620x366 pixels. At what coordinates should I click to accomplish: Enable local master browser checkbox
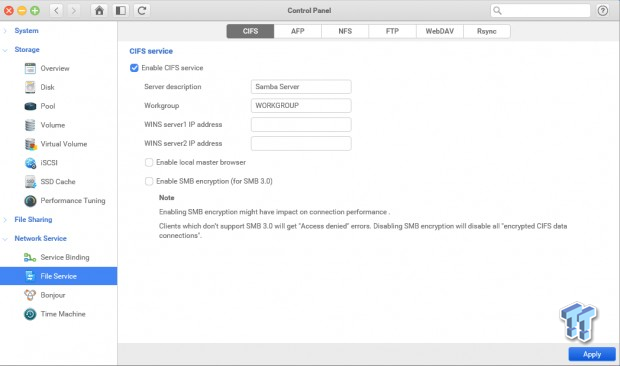pyautogui.click(x=149, y=162)
